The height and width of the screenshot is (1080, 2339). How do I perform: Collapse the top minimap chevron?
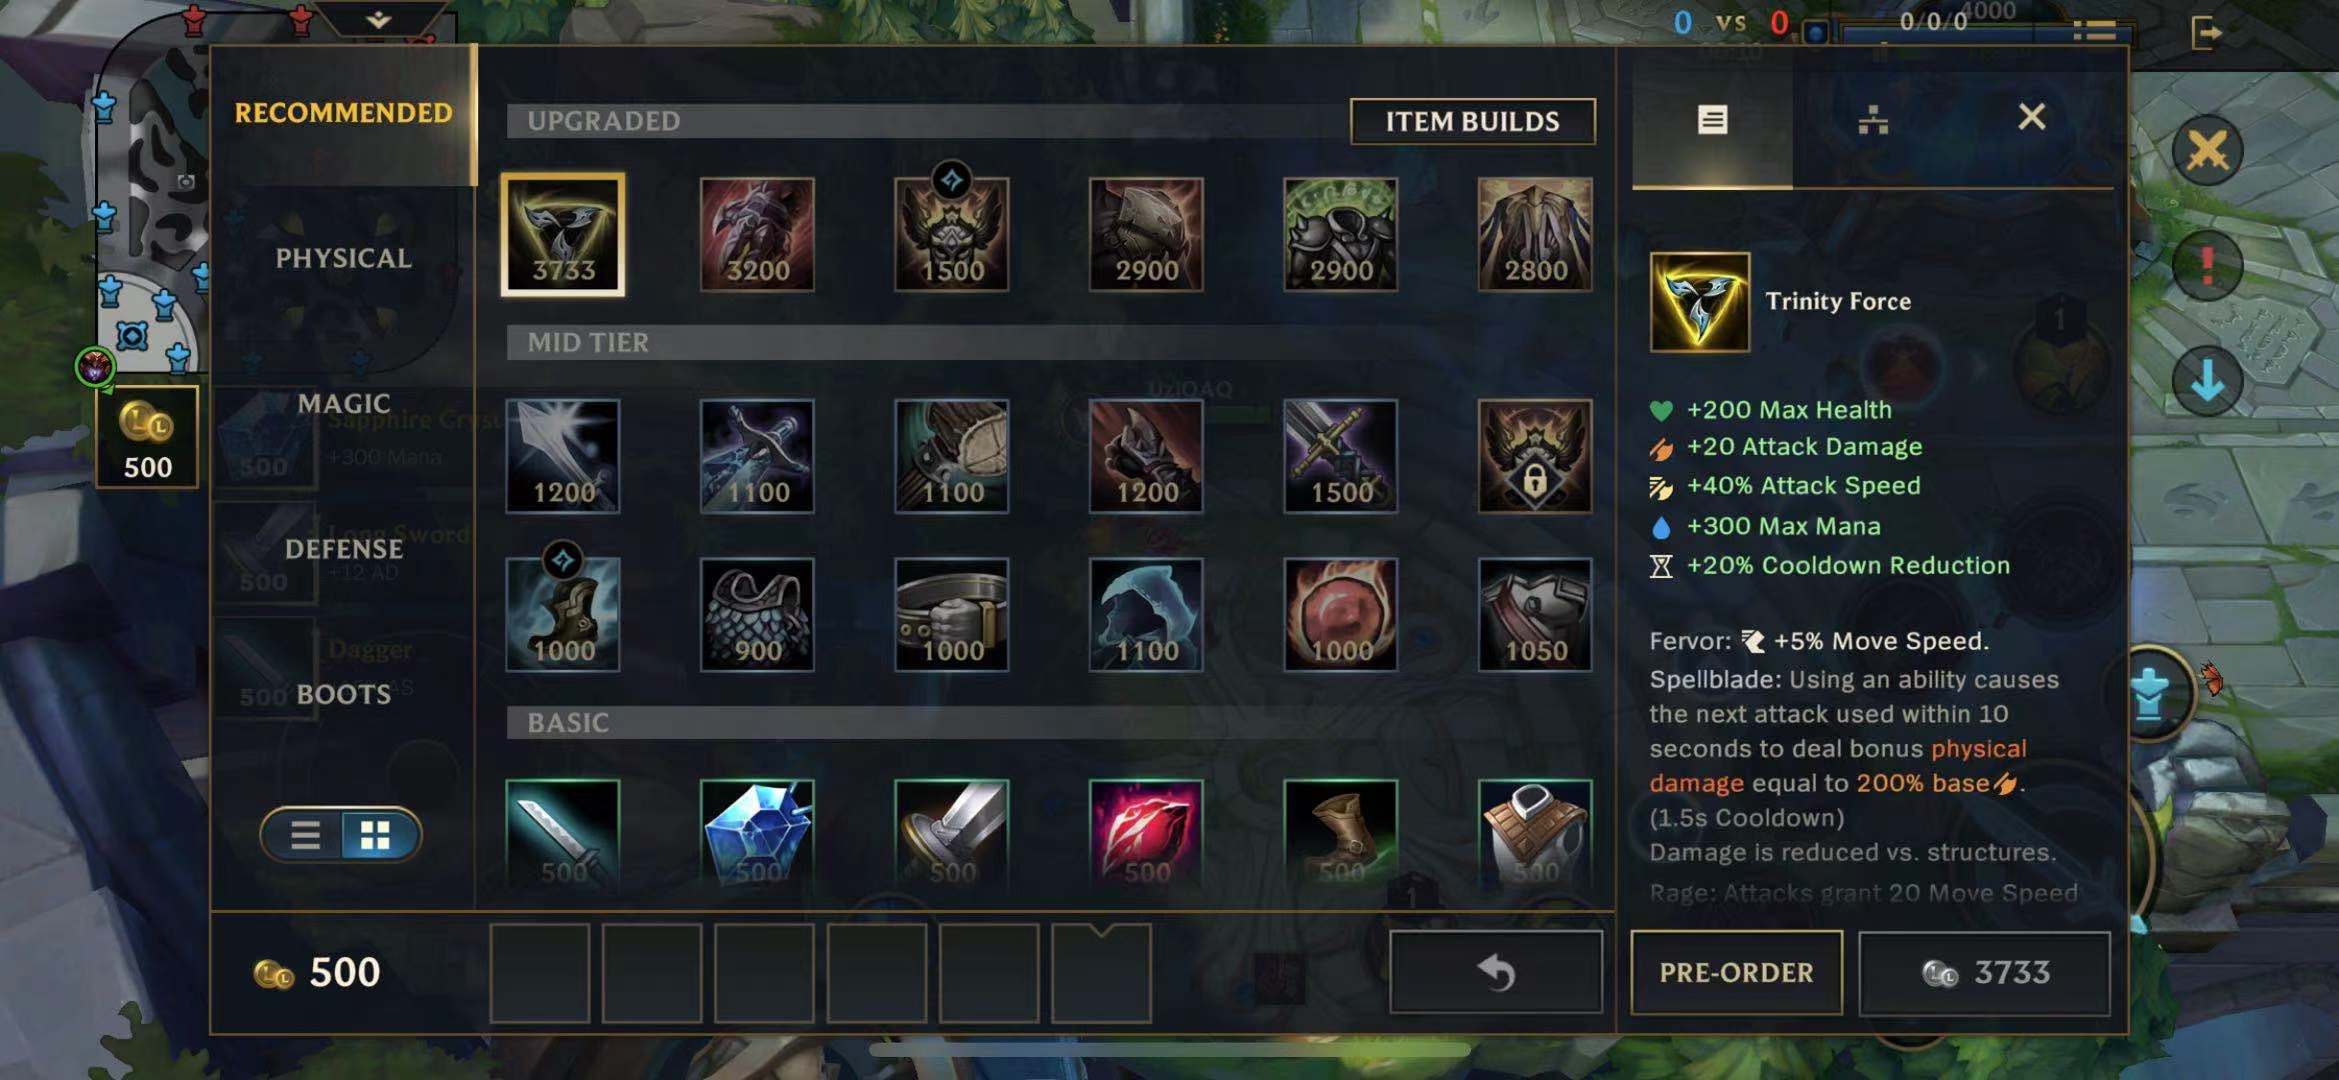coord(378,18)
